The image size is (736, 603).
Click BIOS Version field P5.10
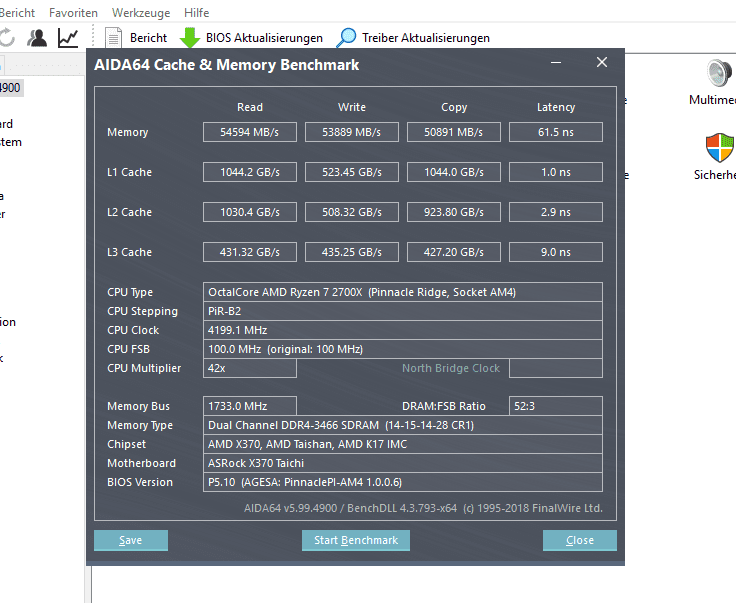[x=403, y=482]
